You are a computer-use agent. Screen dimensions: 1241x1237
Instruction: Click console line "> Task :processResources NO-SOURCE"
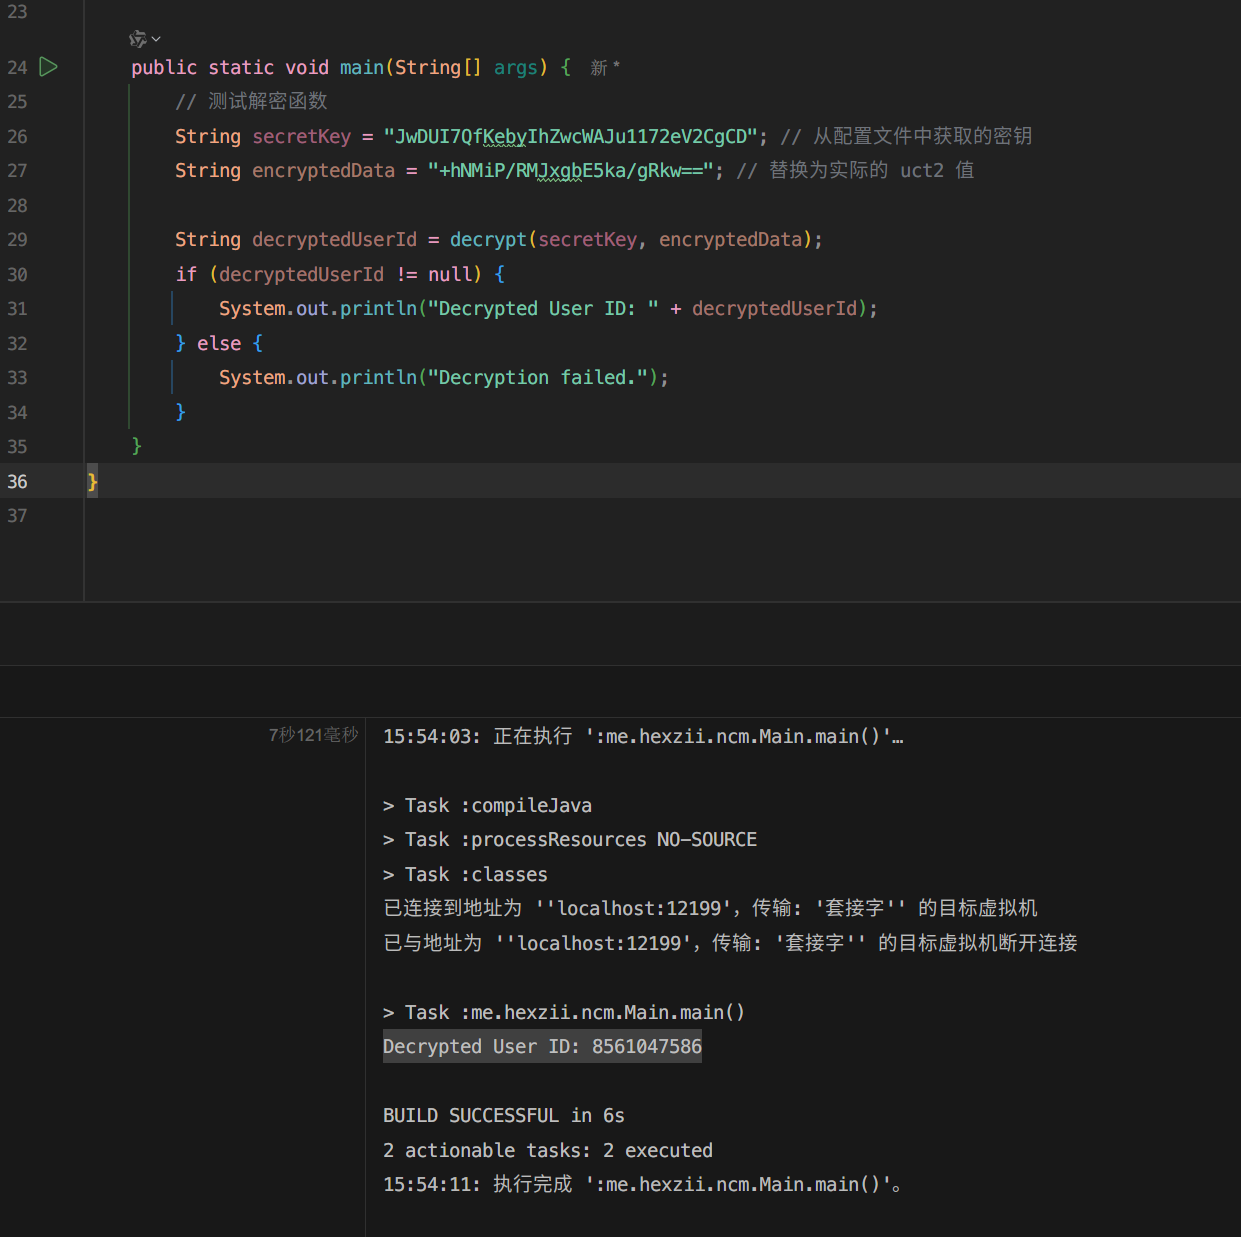tap(570, 840)
